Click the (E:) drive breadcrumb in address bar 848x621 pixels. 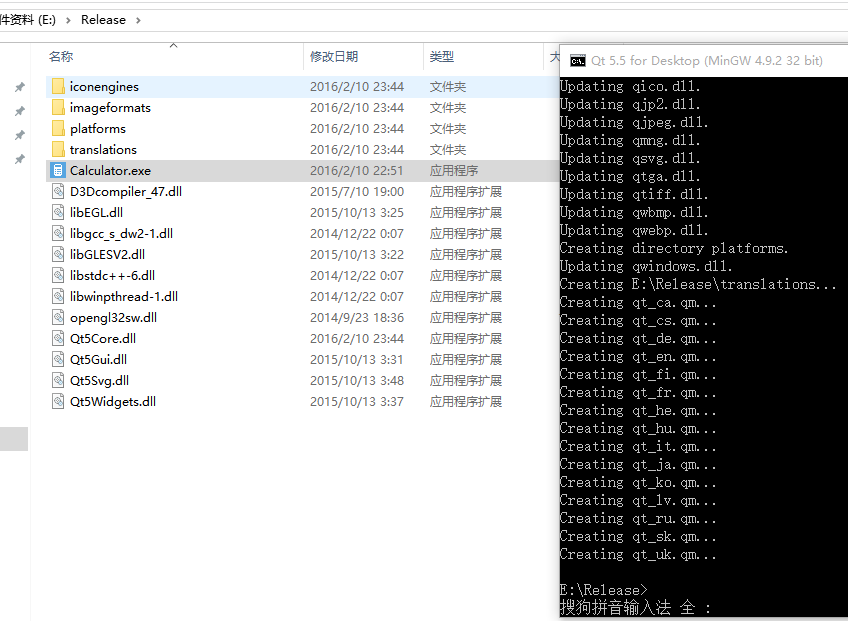(x=28, y=20)
